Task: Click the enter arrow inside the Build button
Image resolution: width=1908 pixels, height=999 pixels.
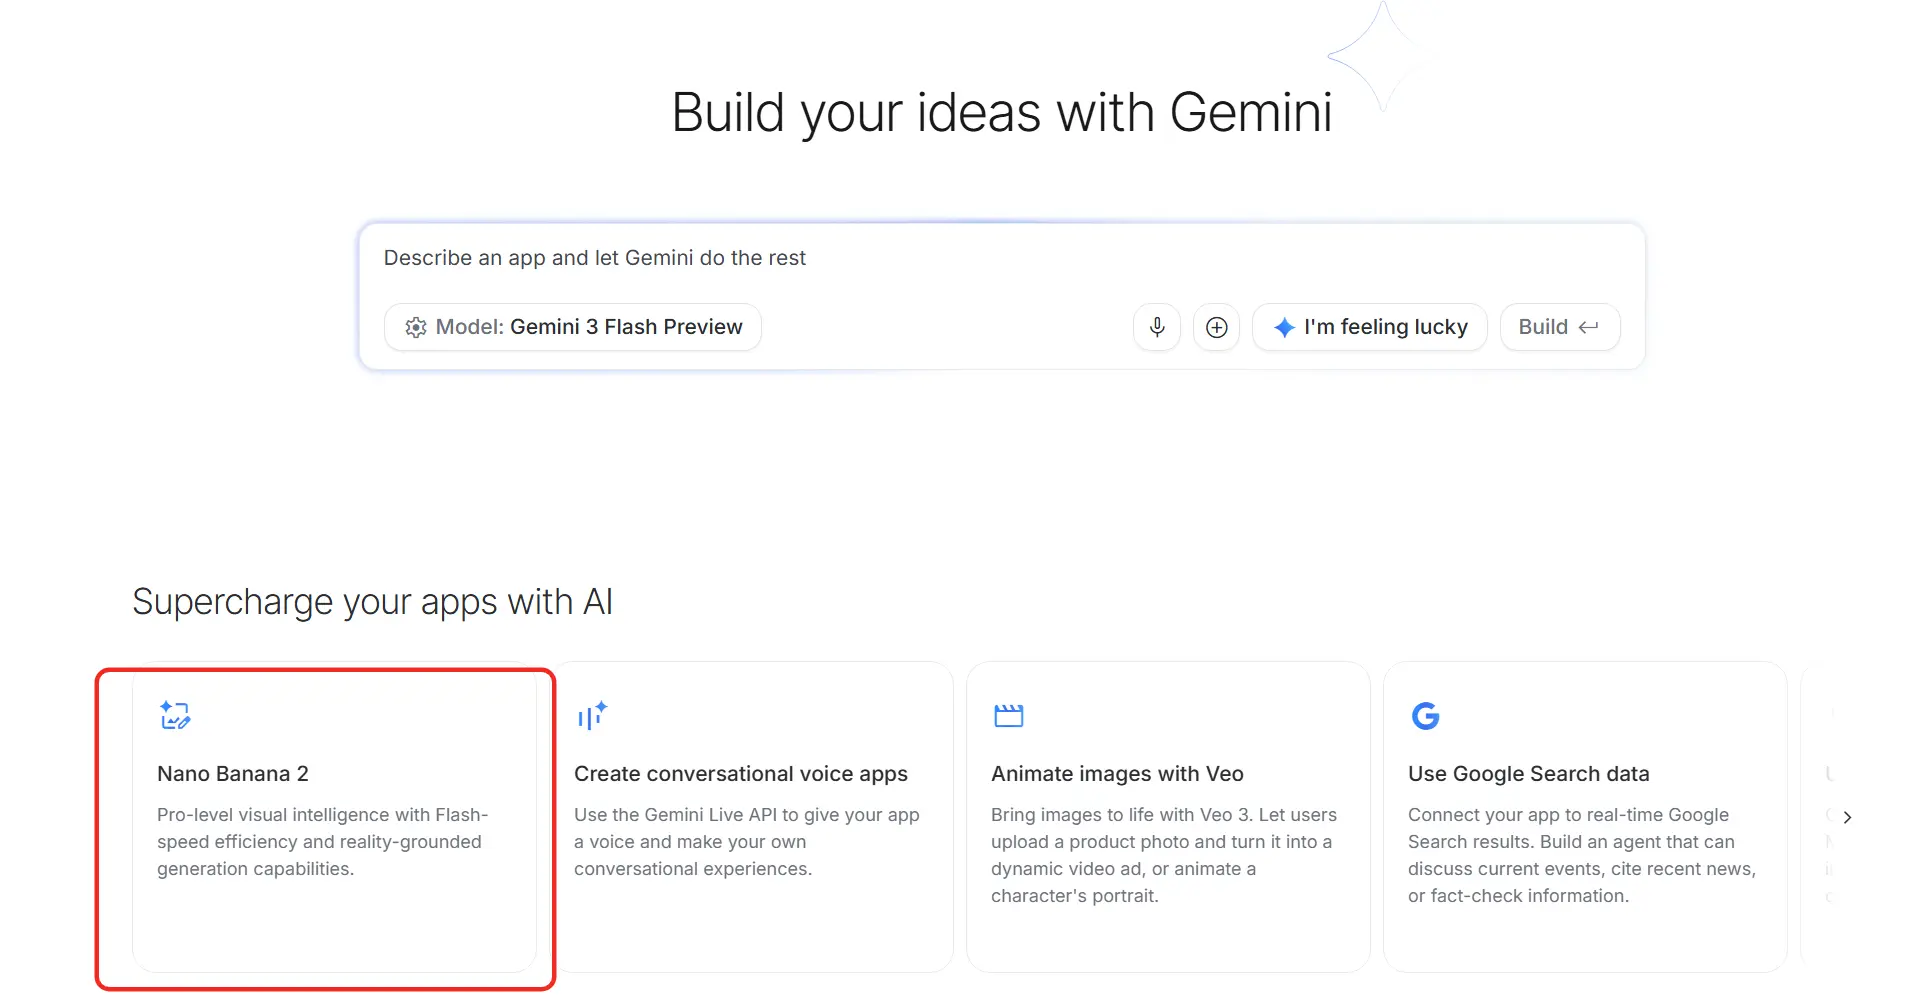Action: coord(1589,327)
